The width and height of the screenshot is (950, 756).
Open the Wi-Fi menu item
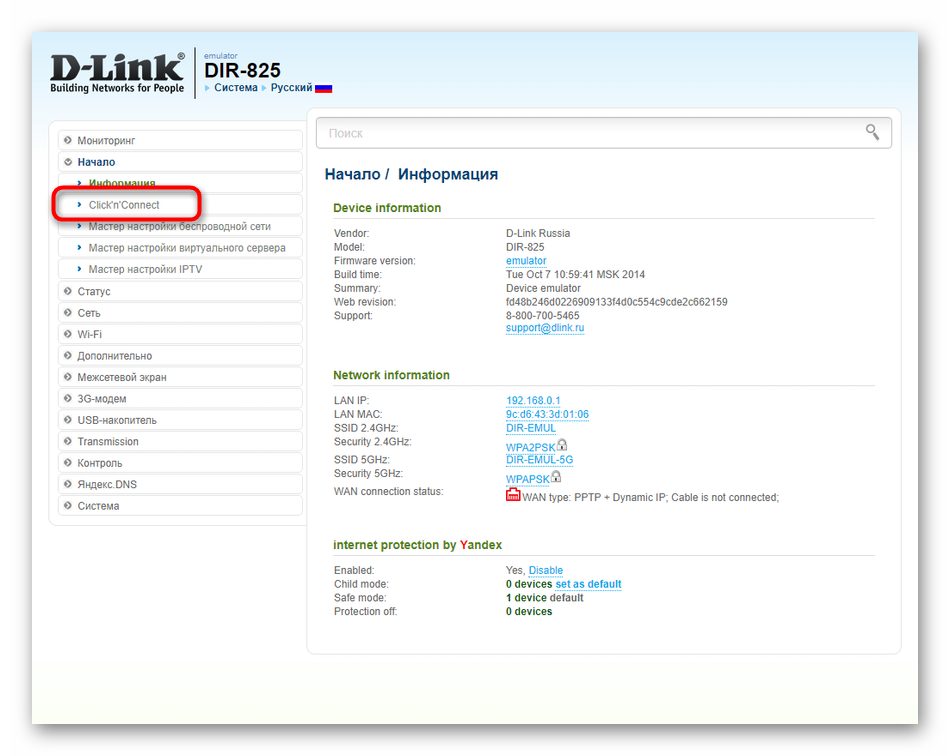click(180, 334)
